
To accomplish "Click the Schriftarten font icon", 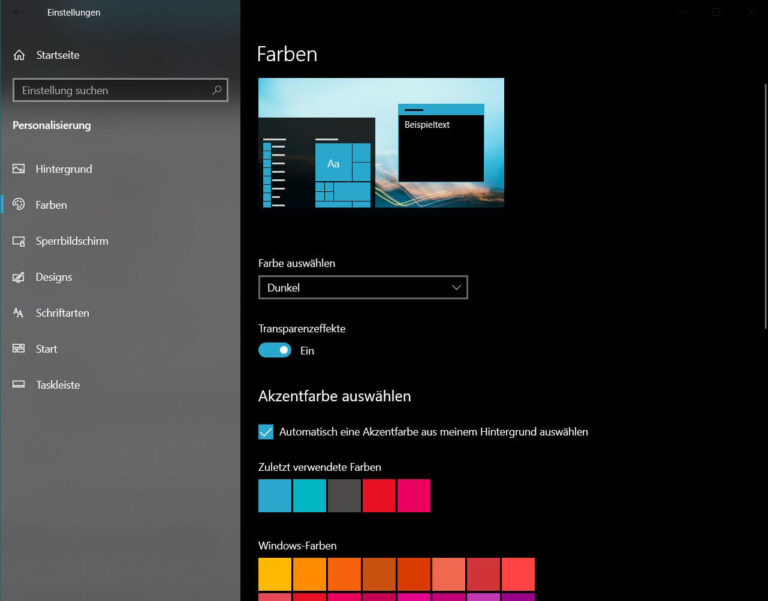I will click(19, 313).
